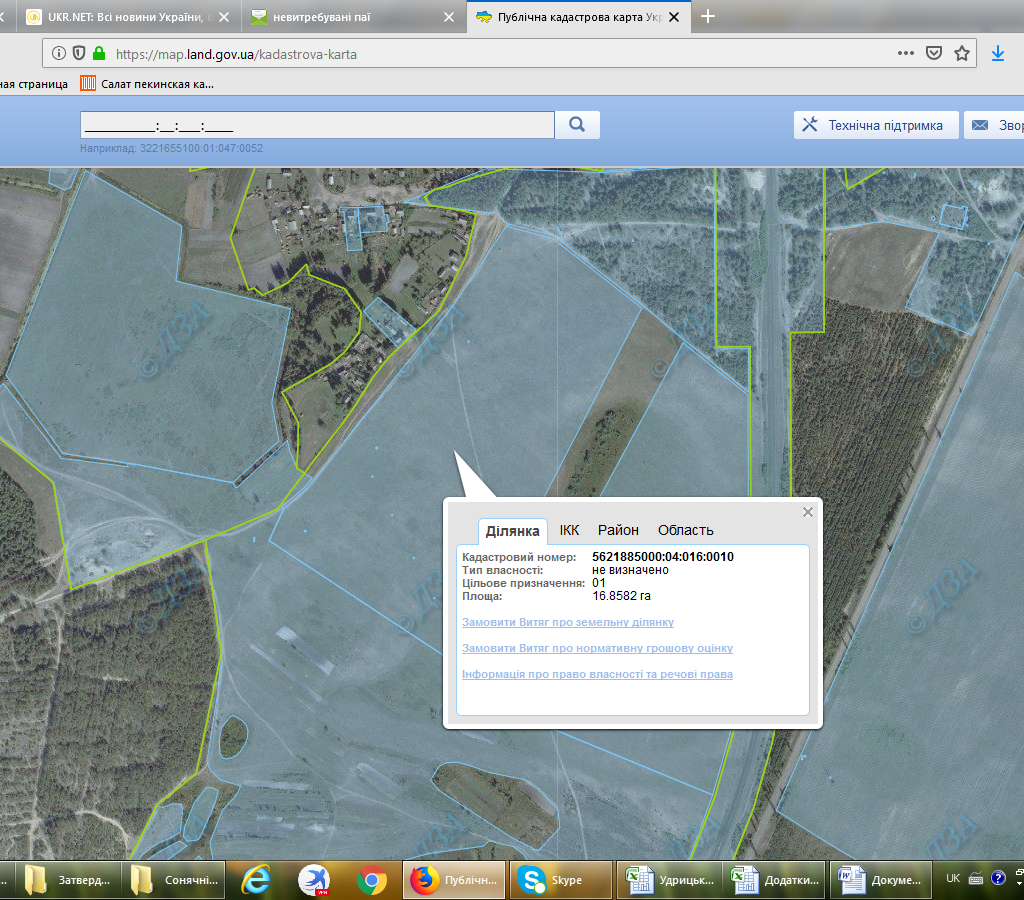Click the green padlock site security icon

click(x=98, y=54)
